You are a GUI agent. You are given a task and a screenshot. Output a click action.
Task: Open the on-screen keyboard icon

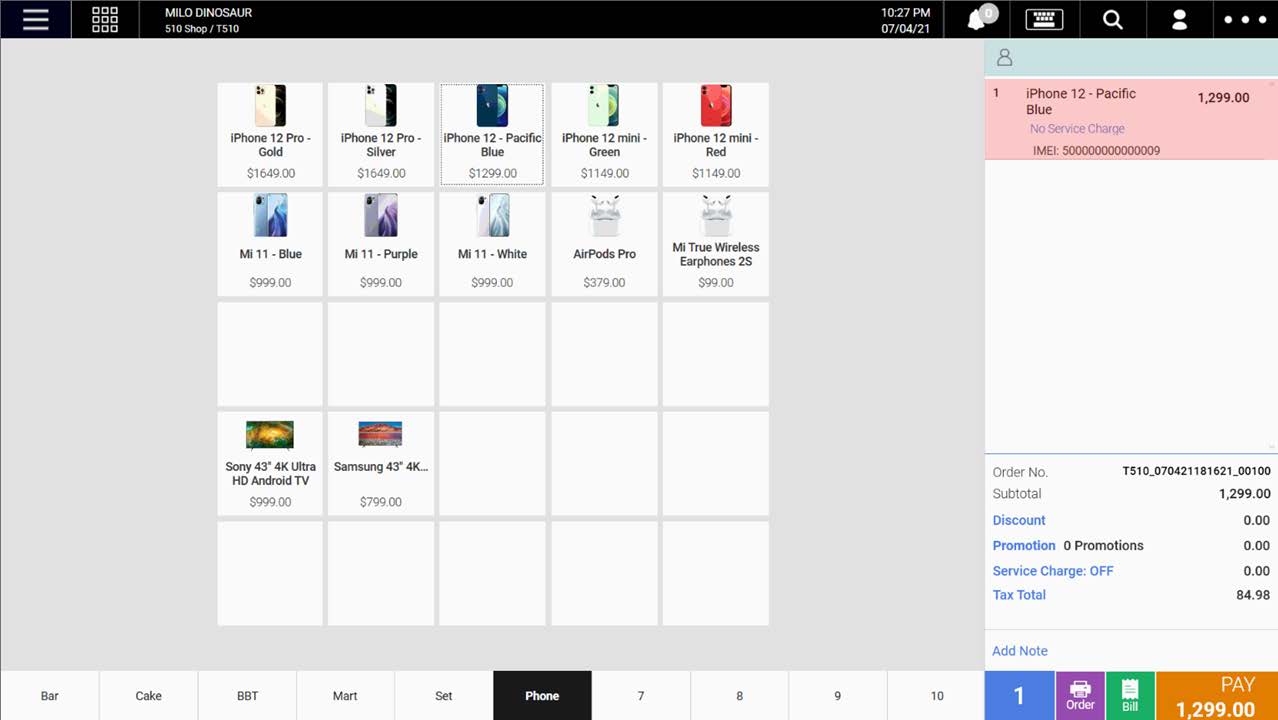1044,19
